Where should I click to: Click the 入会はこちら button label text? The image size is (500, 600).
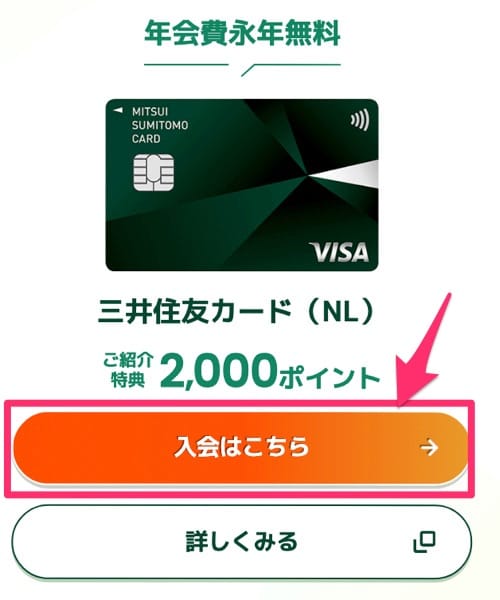click(x=241, y=447)
